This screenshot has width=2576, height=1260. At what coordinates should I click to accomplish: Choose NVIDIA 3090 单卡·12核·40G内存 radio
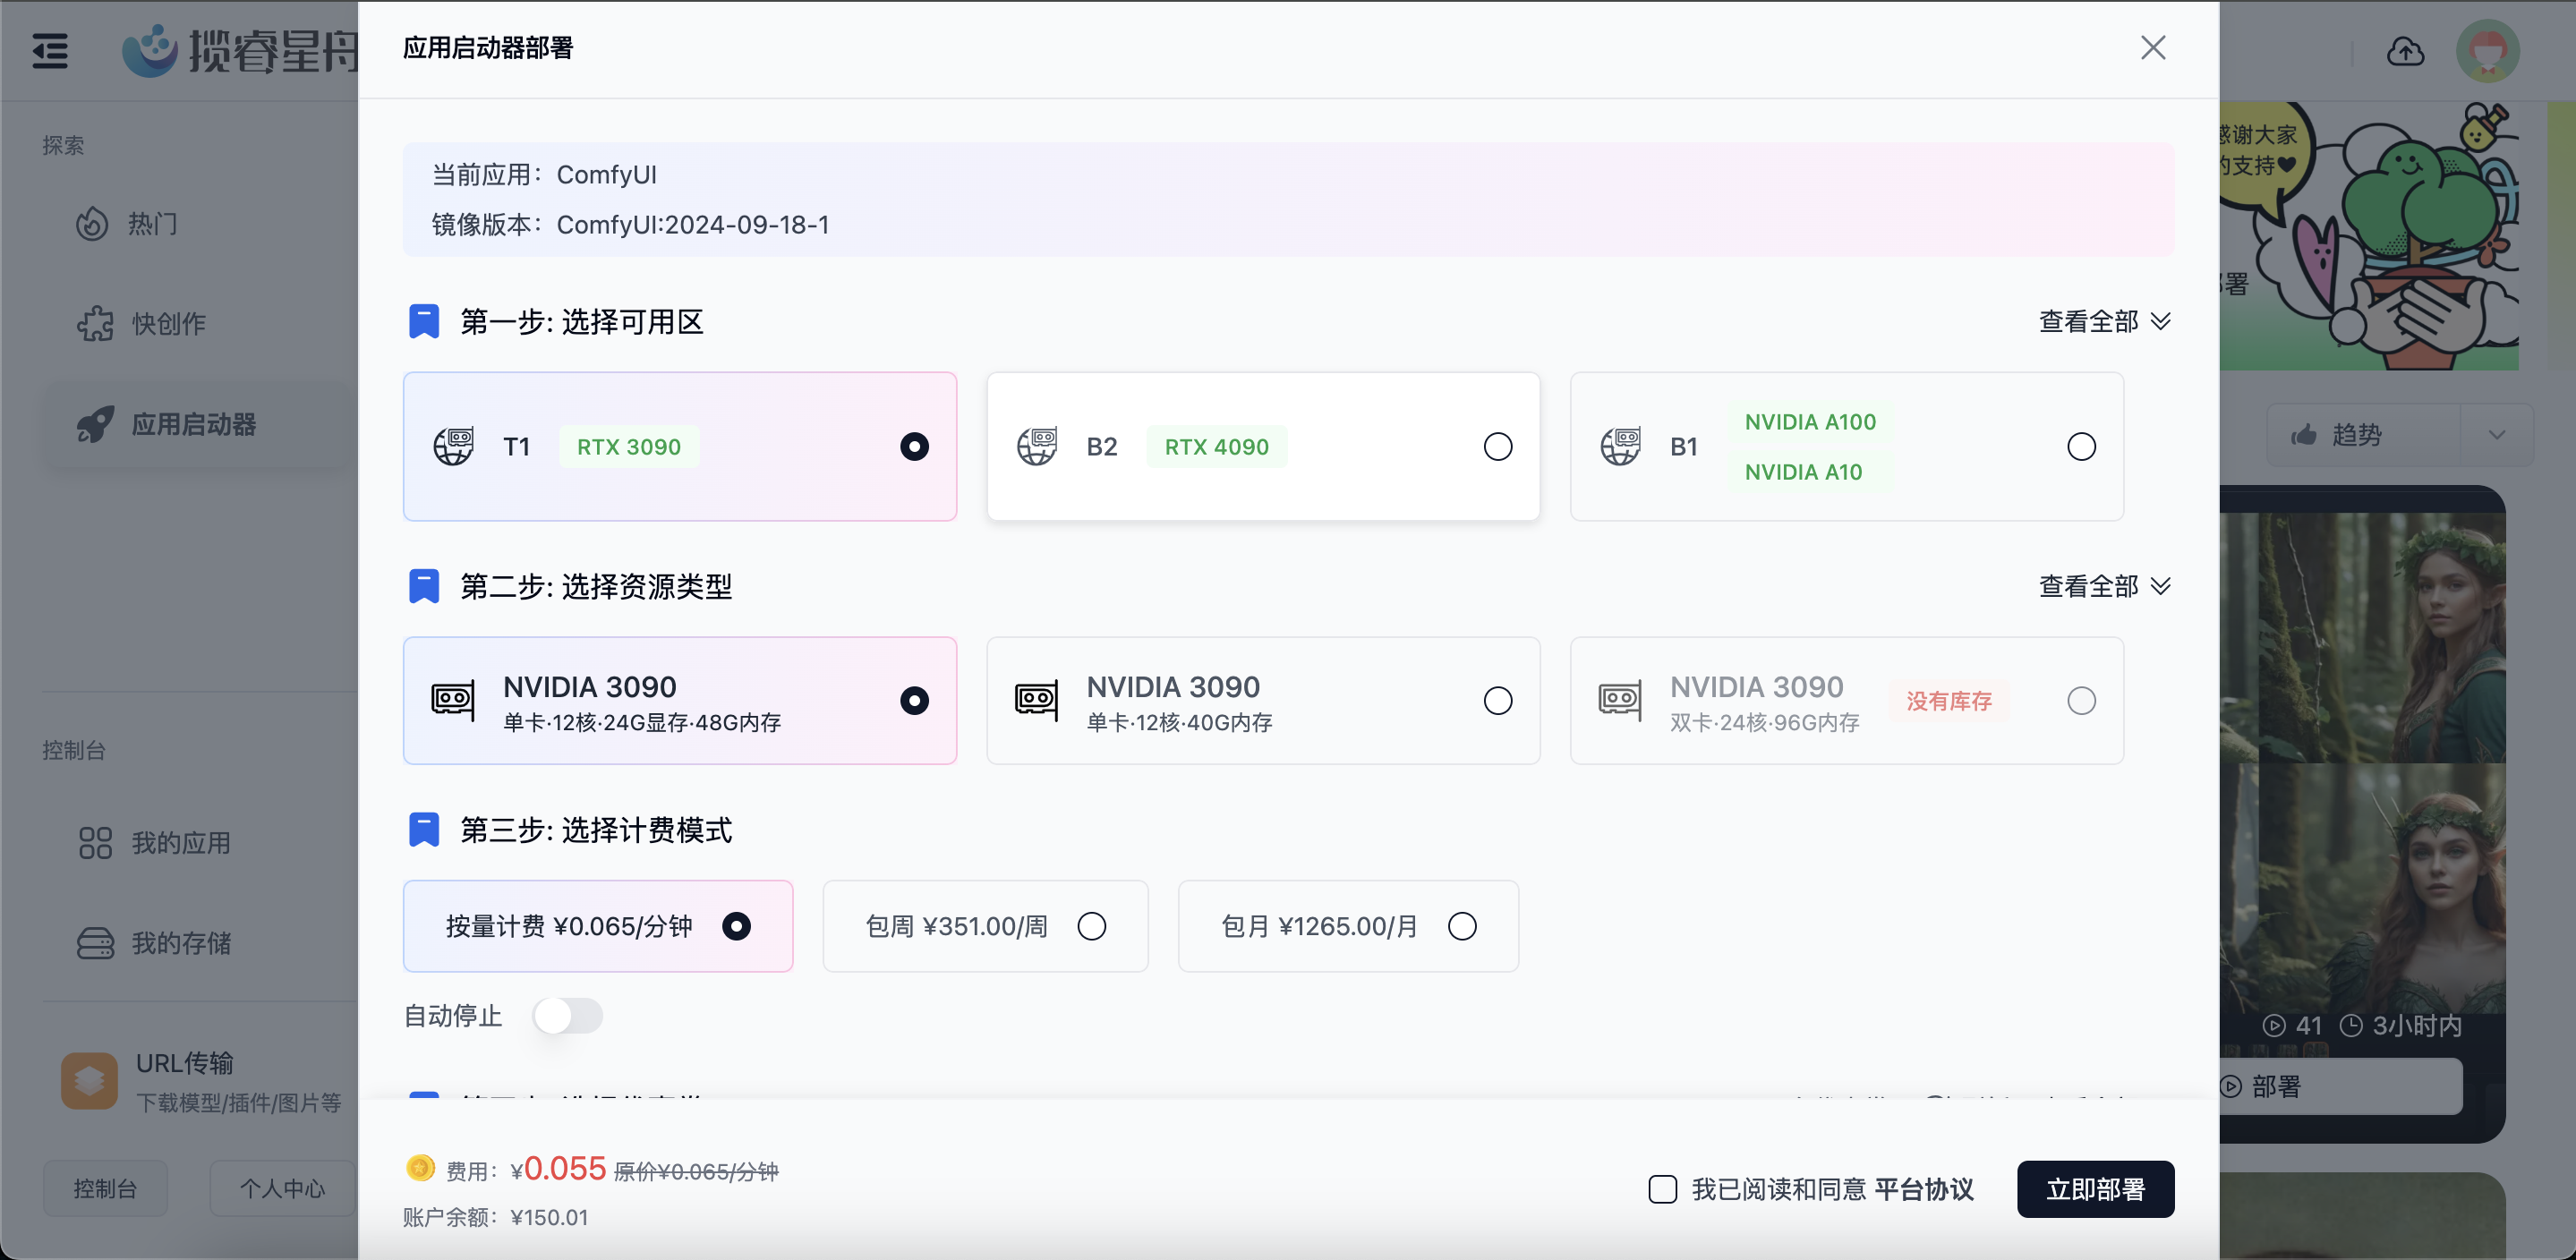point(1497,701)
